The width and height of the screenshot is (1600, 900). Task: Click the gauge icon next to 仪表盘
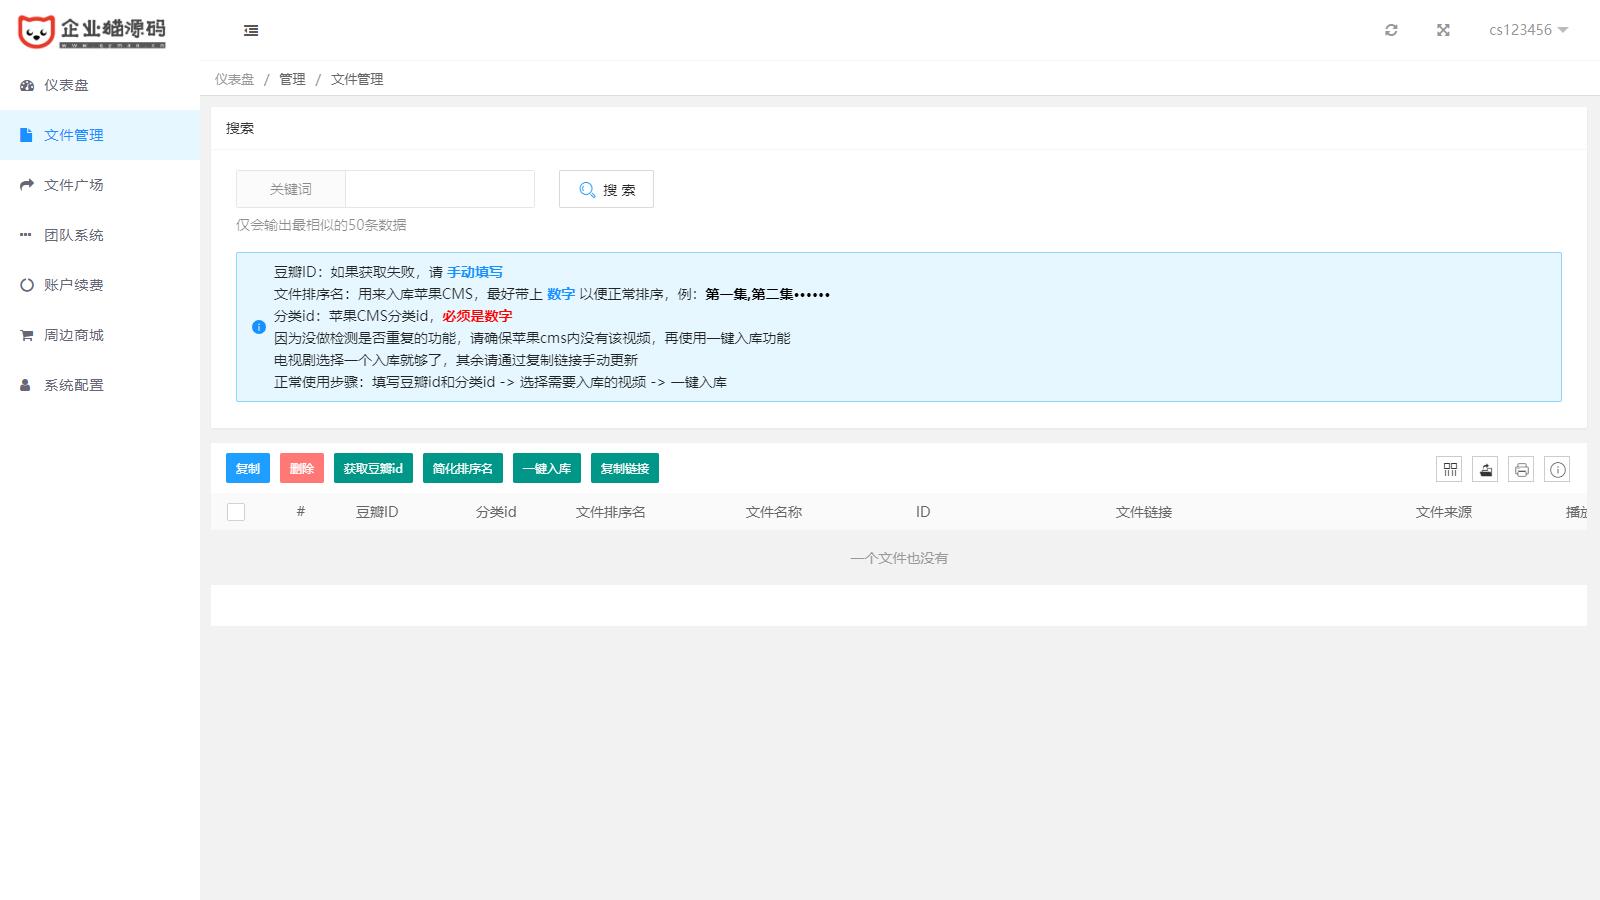[x=25, y=85]
